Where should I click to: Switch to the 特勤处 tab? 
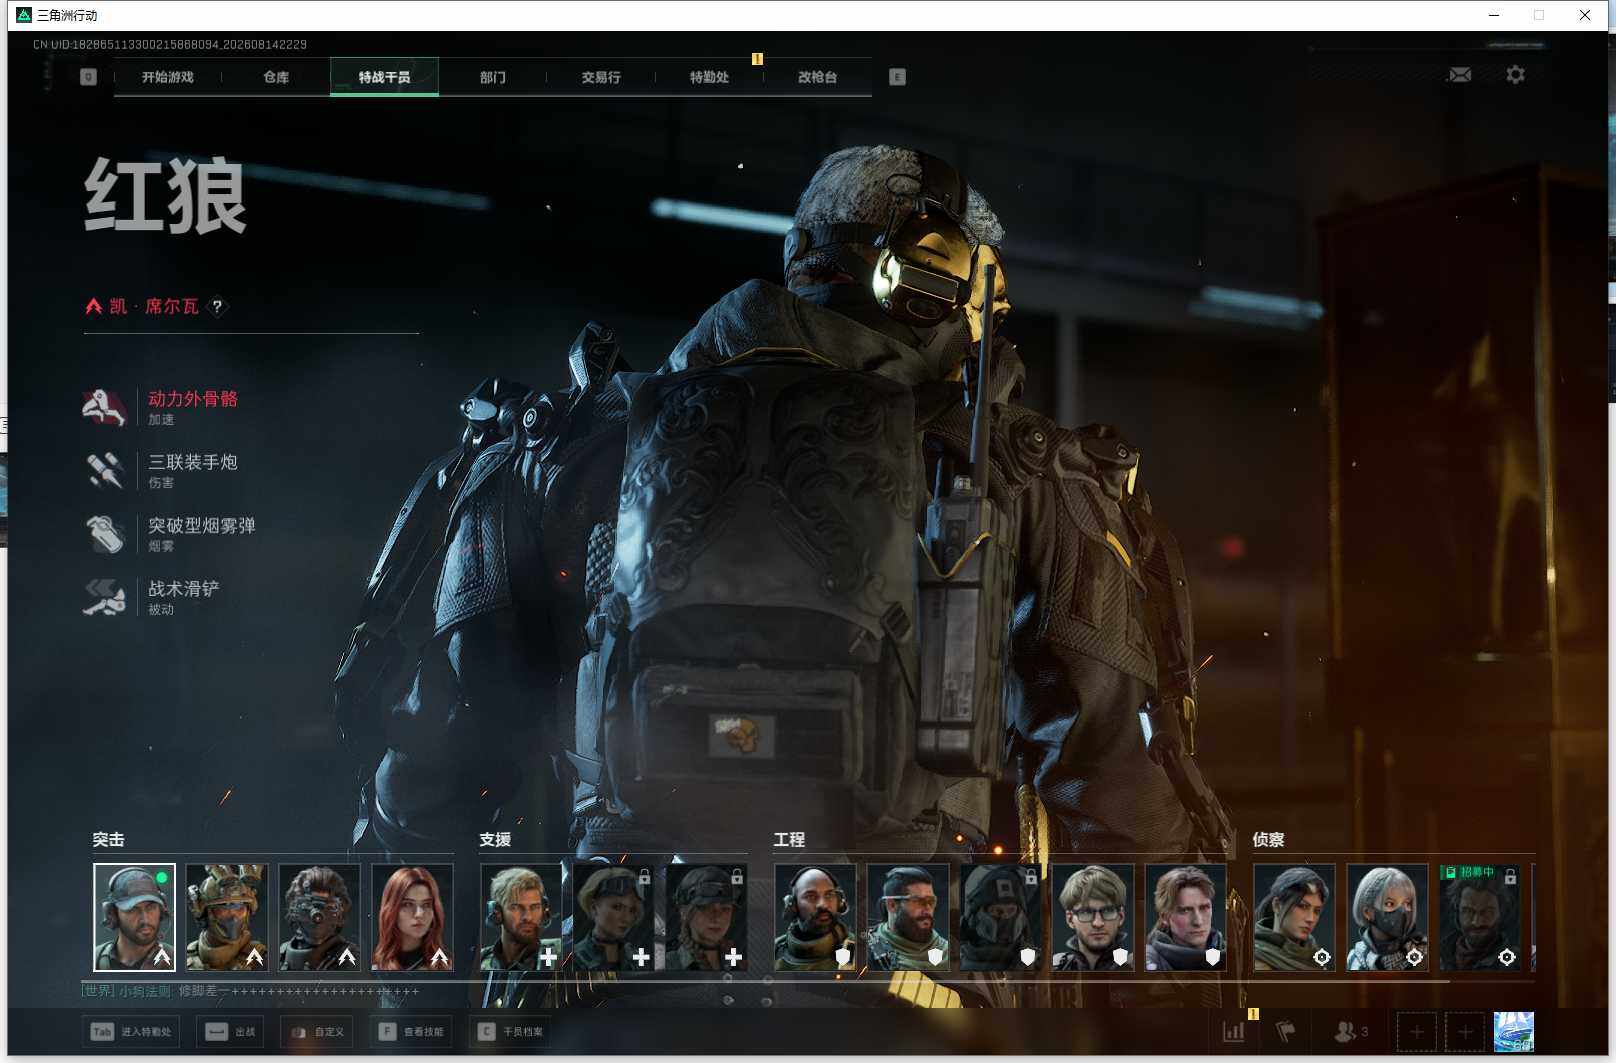pos(709,77)
